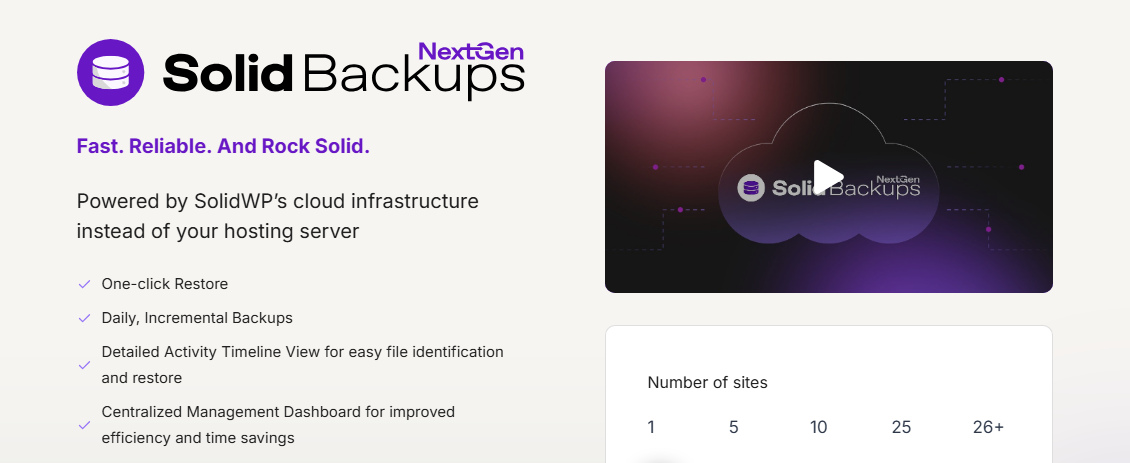Click the One-click Restore feature text

coord(165,284)
